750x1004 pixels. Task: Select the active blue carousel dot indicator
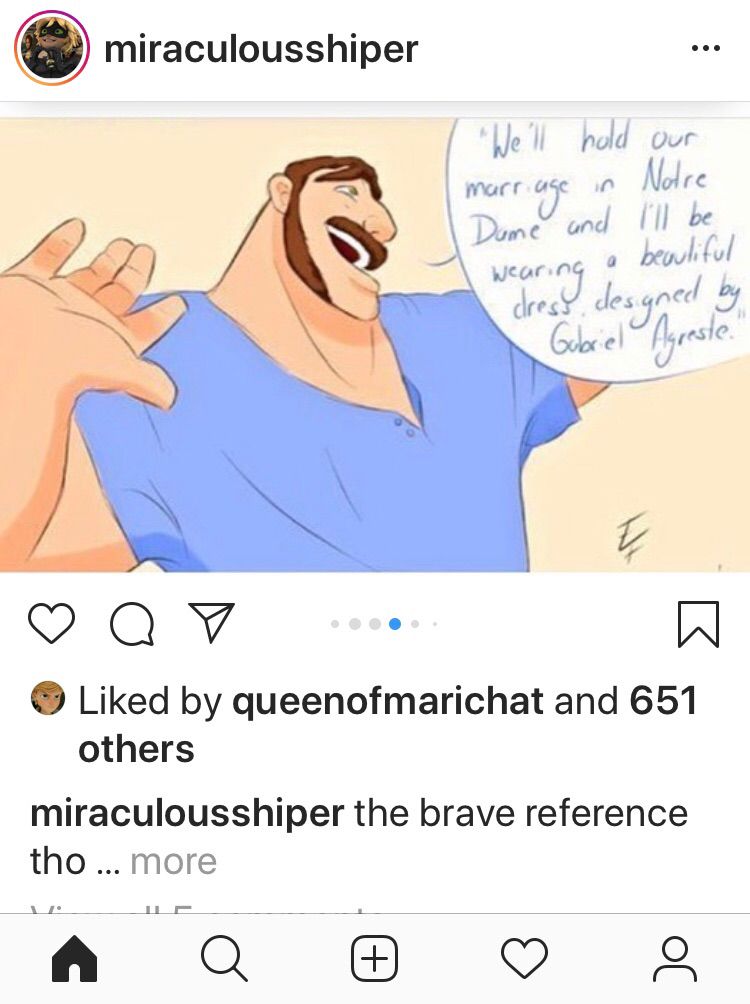tap(395, 624)
